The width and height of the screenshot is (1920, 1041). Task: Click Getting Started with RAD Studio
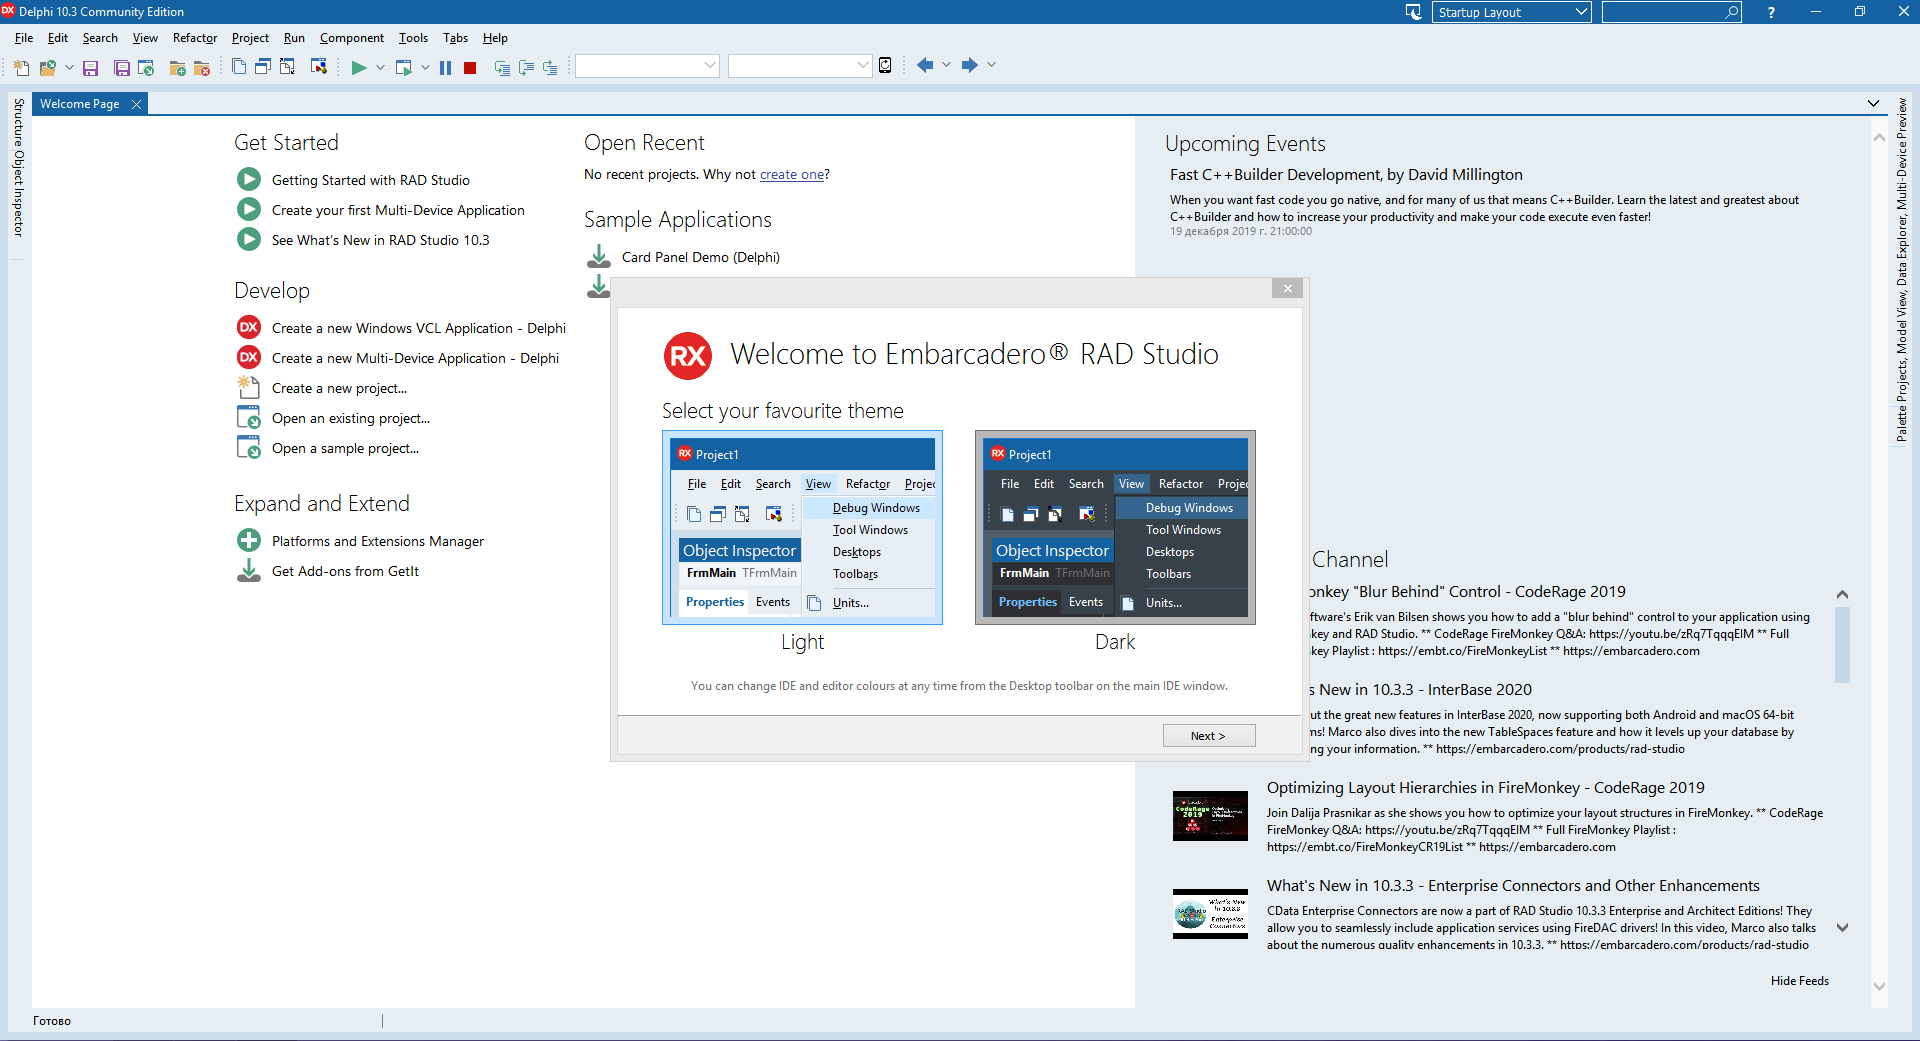[x=371, y=180]
